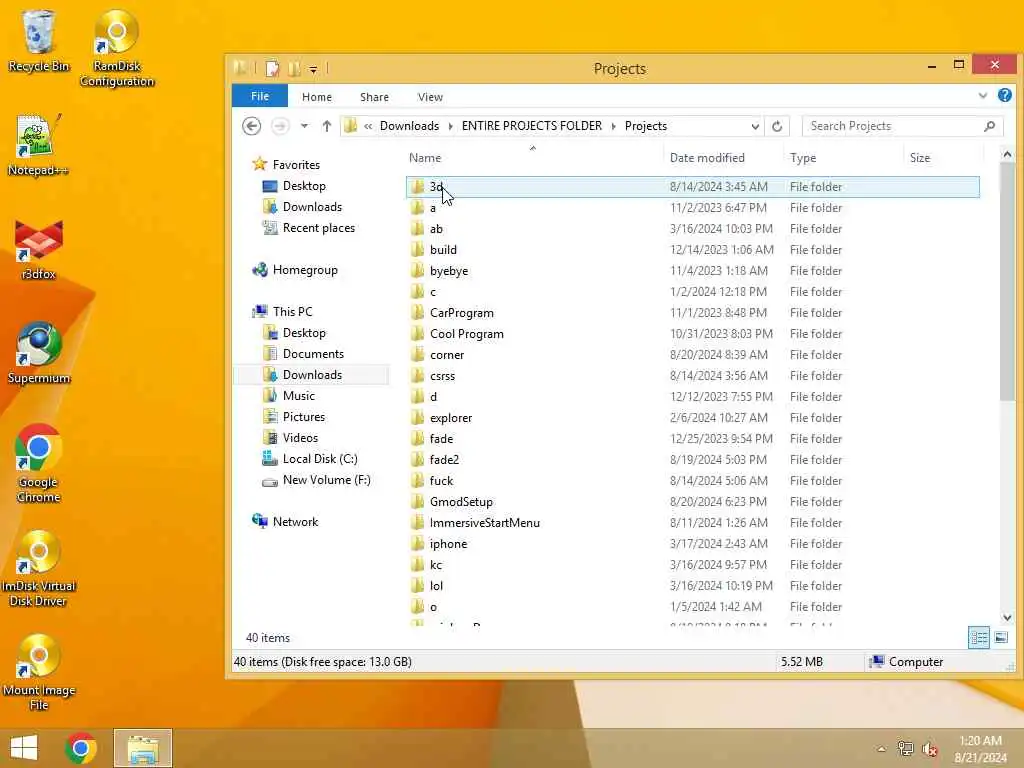Open recent locations dropdown arrow
This screenshot has height=768, width=1024.
[304, 125]
